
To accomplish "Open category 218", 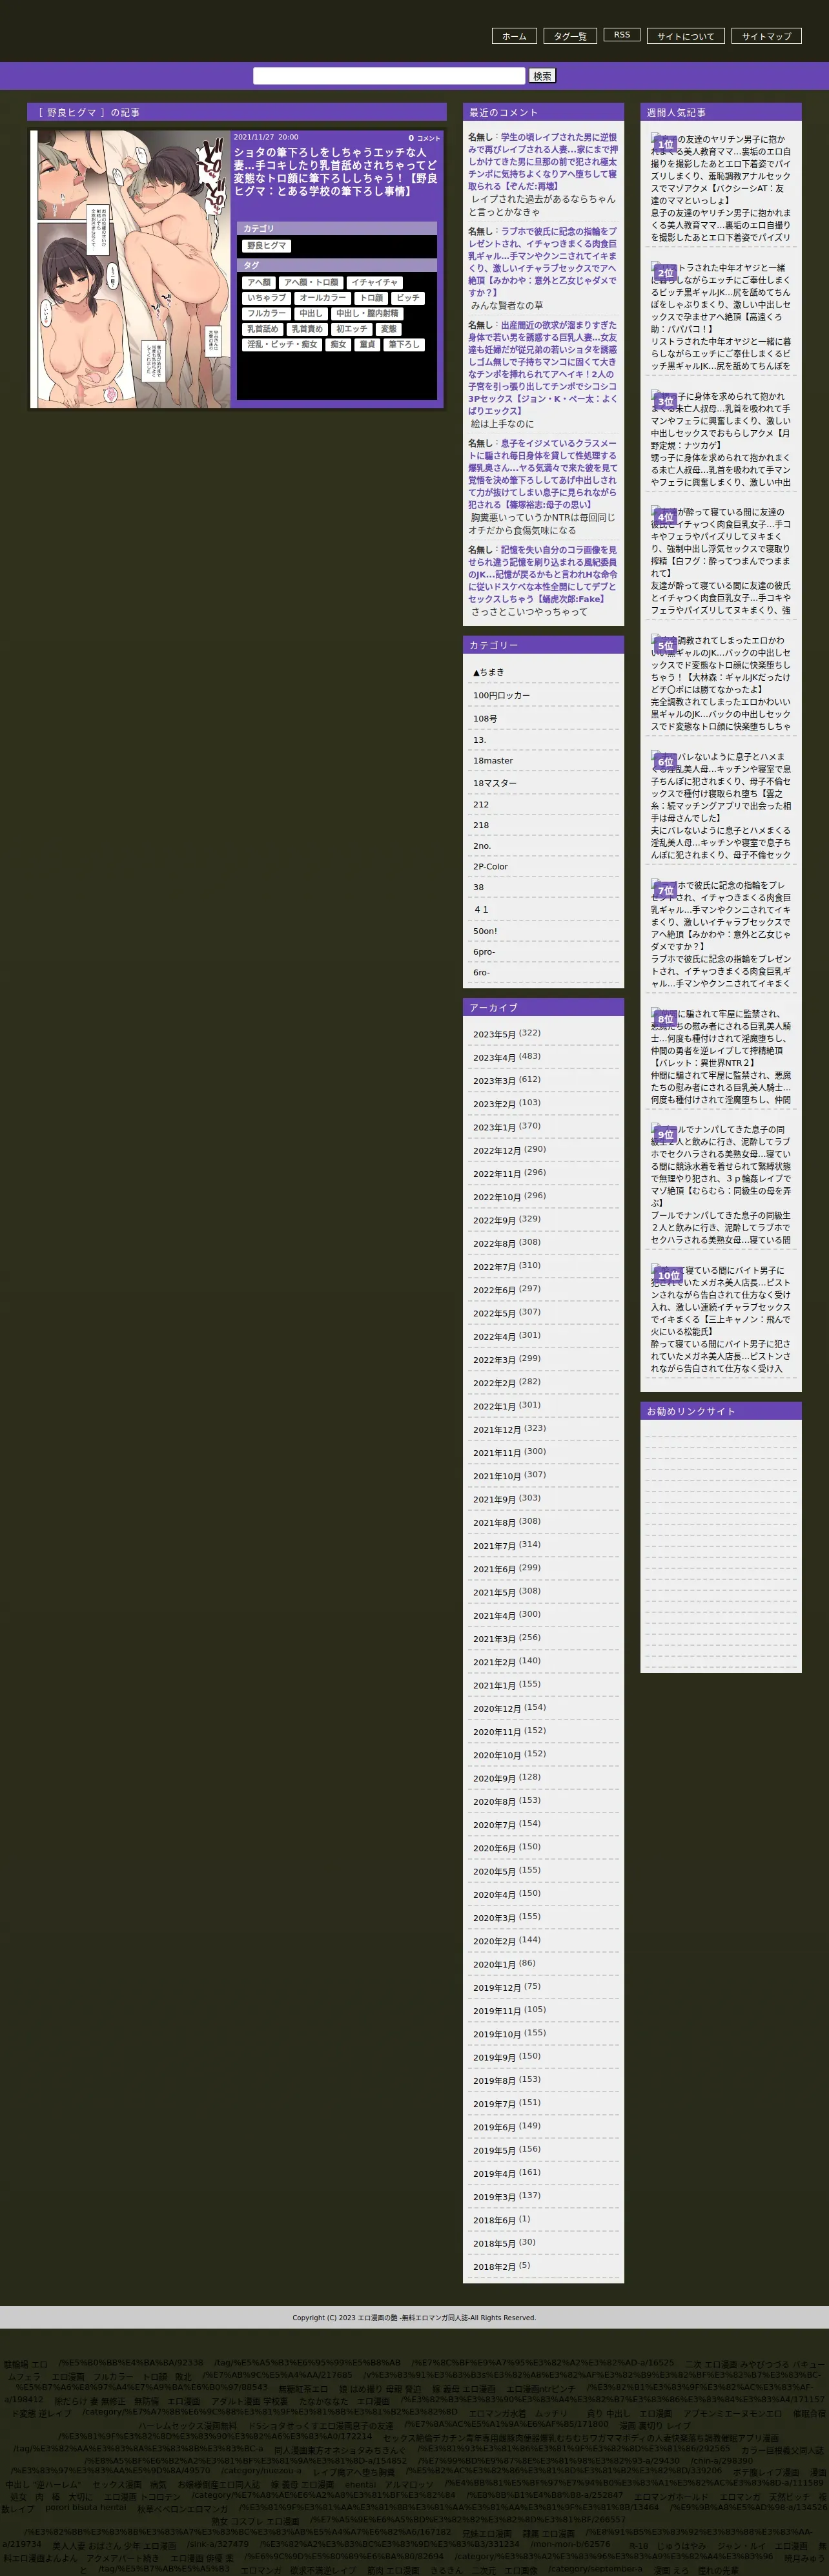I will (x=481, y=825).
